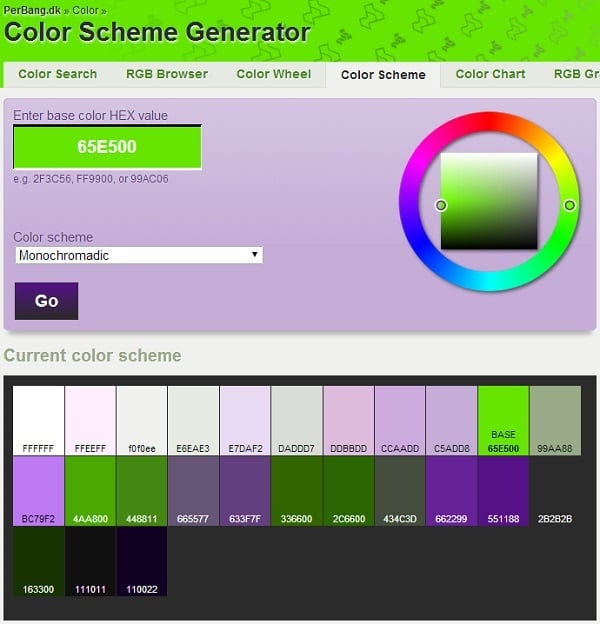
Task: Select the f0f0ee swatch
Action: (x=142, y=420)
